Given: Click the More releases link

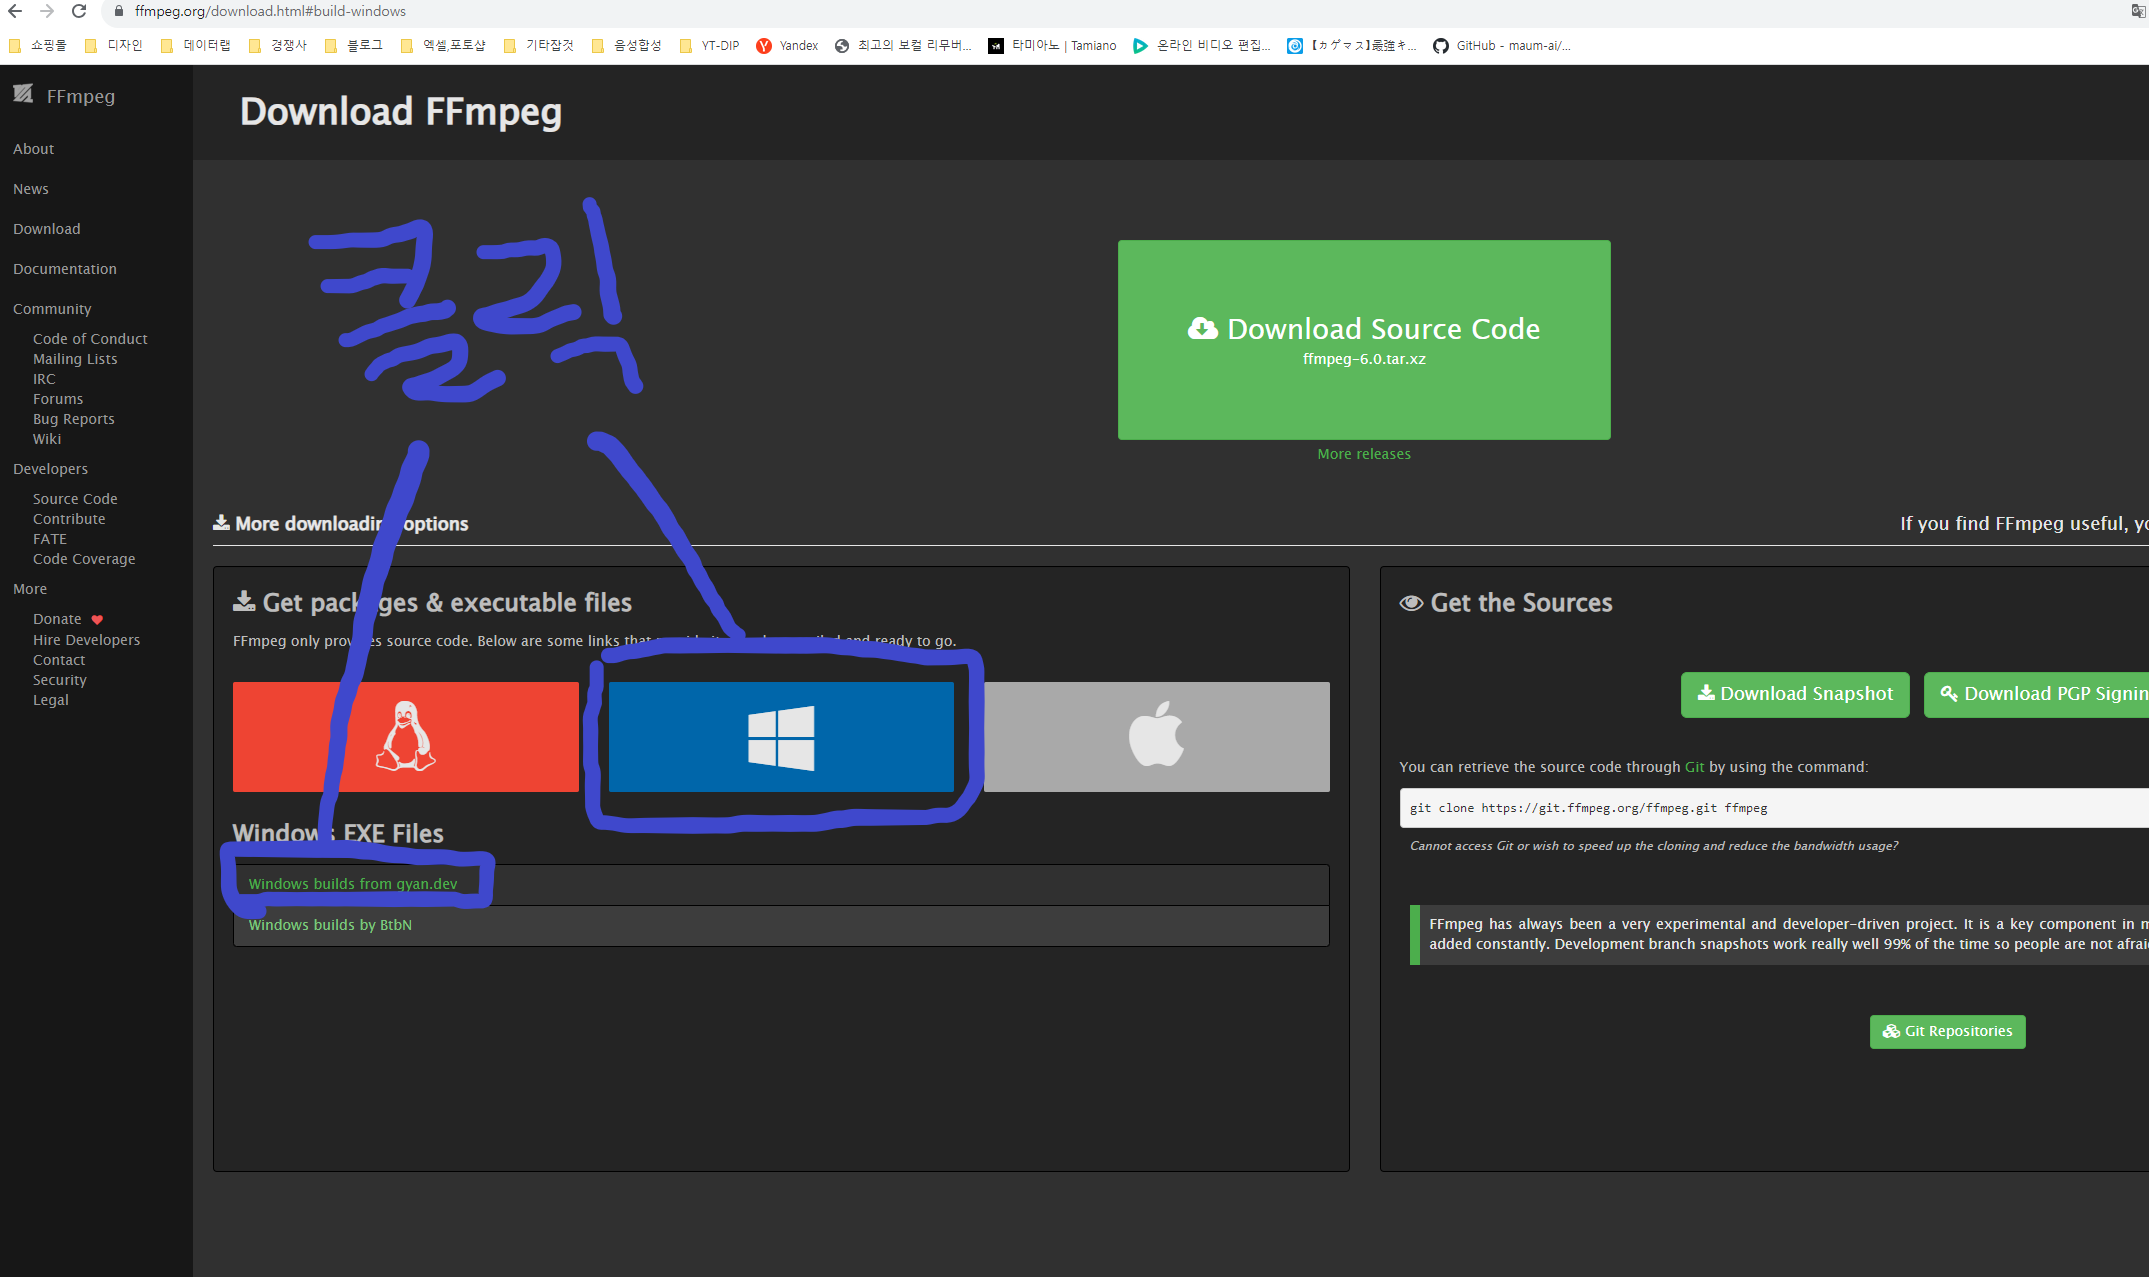Looking at the screenshot, I should coord(1363,454).
